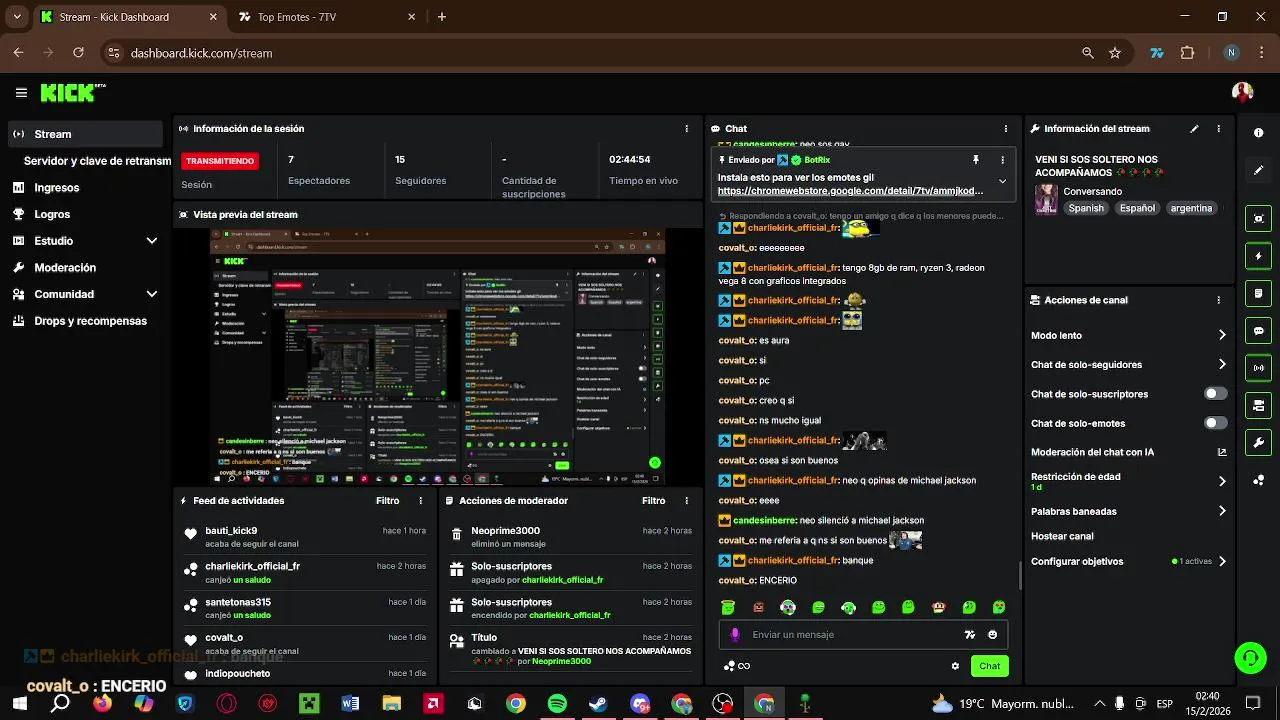Open Configurar objetivos arrow

[x=1222, y=562]
